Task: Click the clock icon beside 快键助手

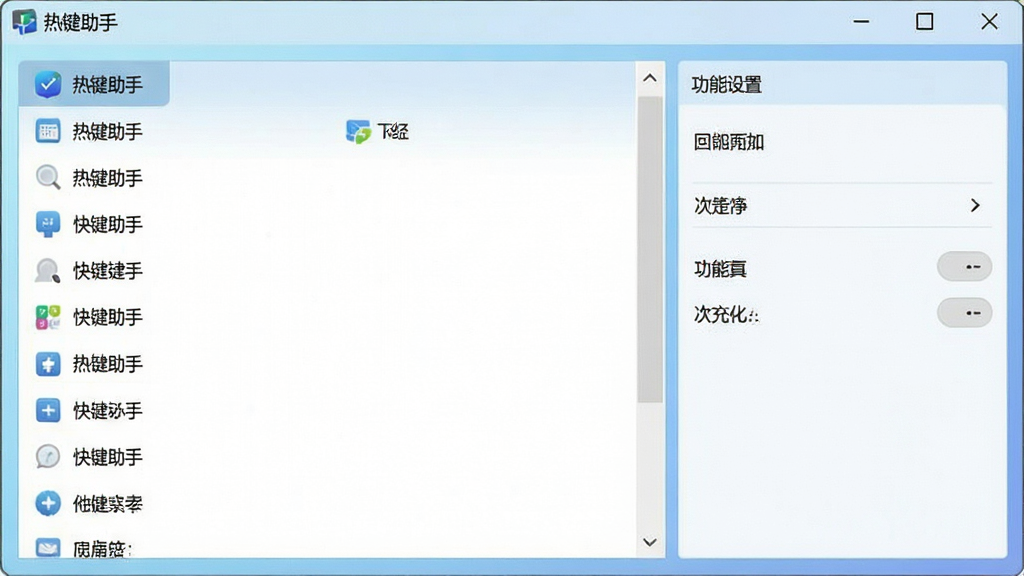Action: [x=48, y=456]
